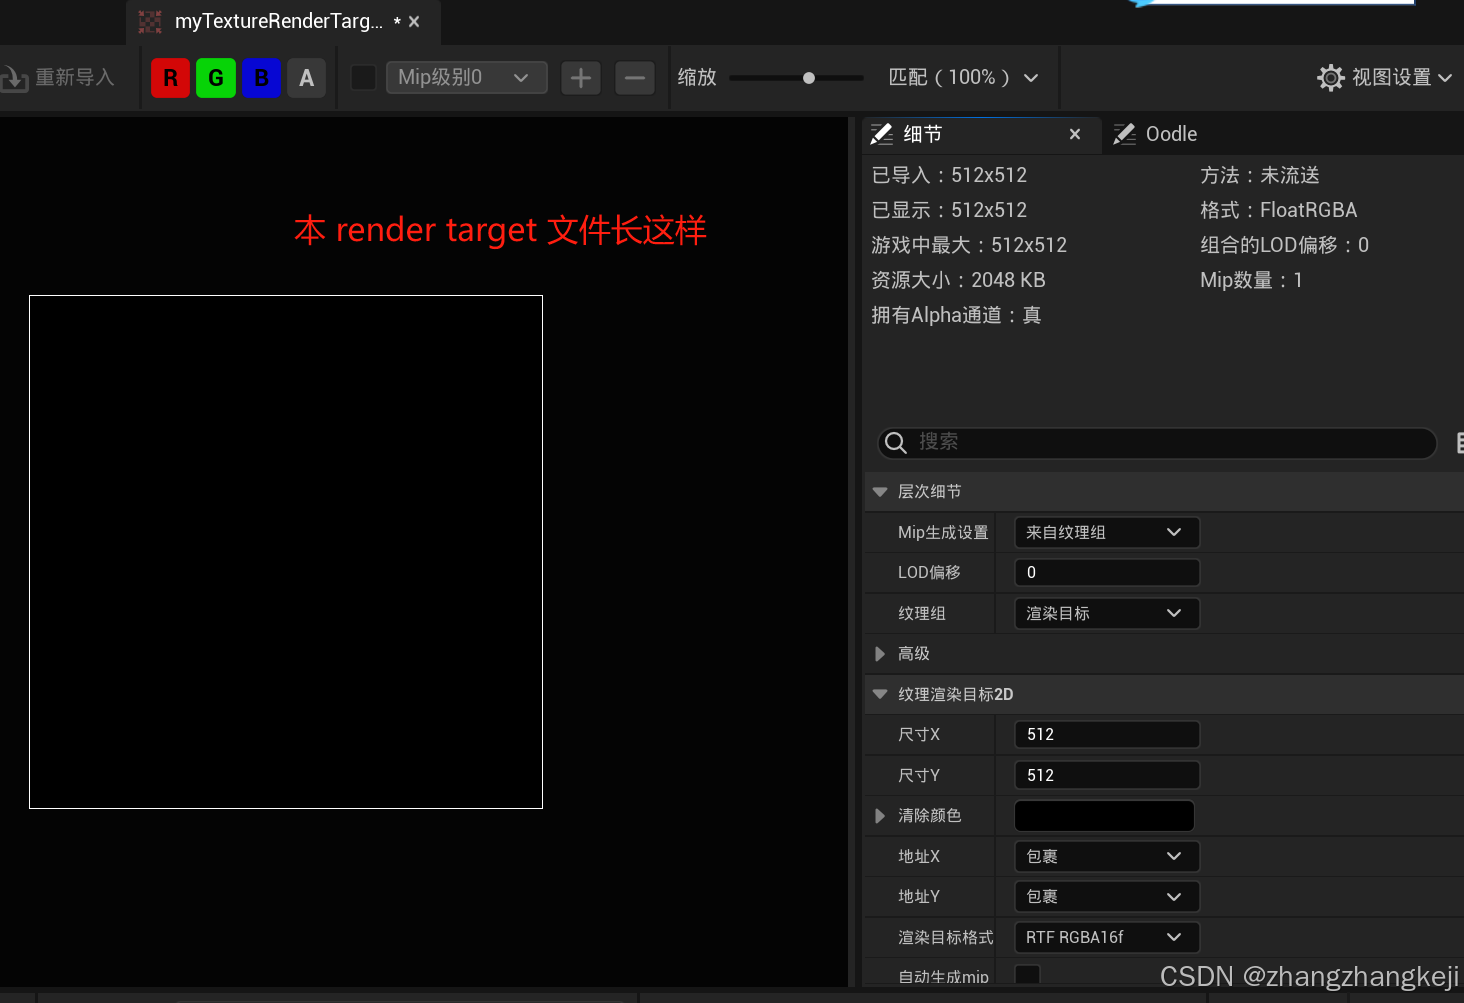Toggle the green G channel
The width and height of the screenshot is (1464, 1003).
pyautogui.click(x=215, y=77)
